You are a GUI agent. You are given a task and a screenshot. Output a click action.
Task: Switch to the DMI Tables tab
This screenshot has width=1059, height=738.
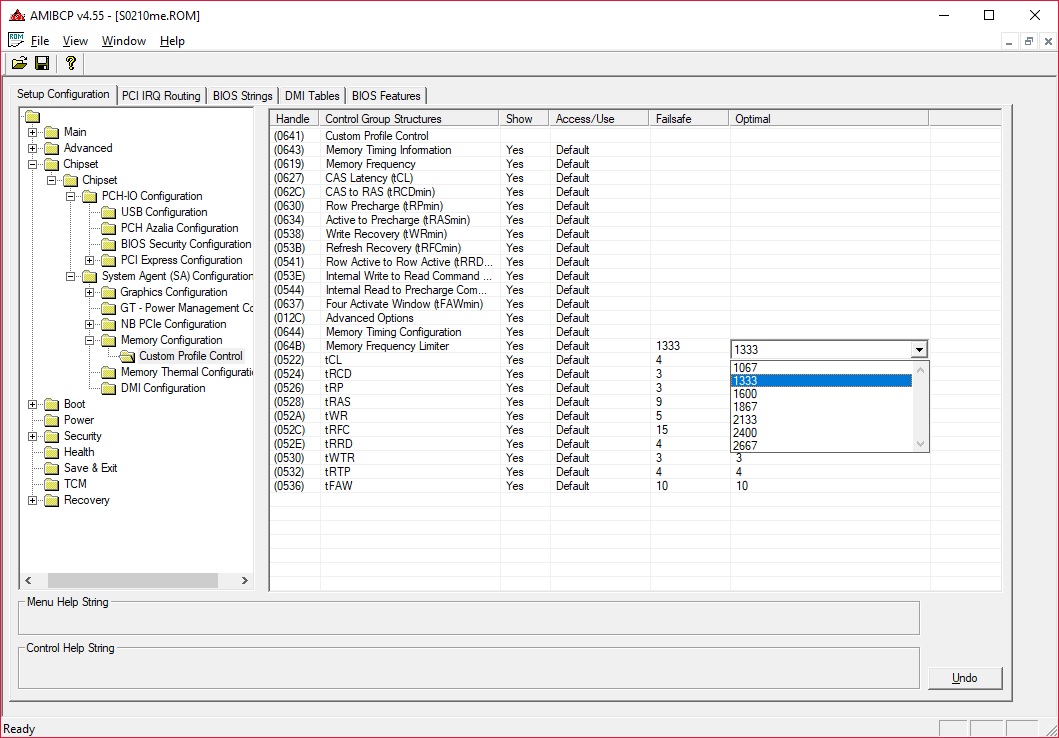[312, 96]
